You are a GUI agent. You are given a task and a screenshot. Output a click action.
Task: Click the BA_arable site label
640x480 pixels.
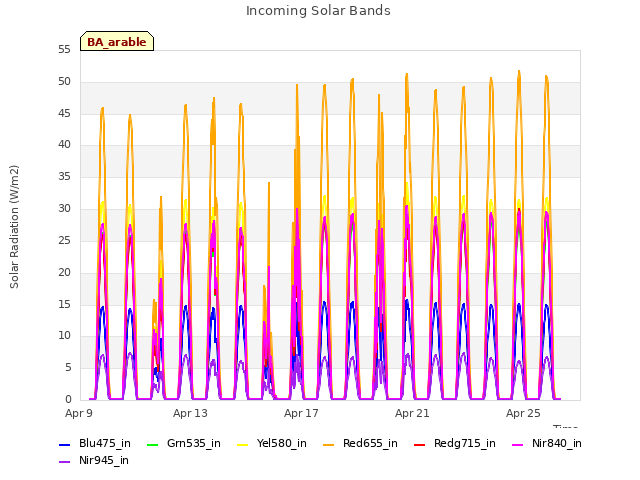[117, 42]
